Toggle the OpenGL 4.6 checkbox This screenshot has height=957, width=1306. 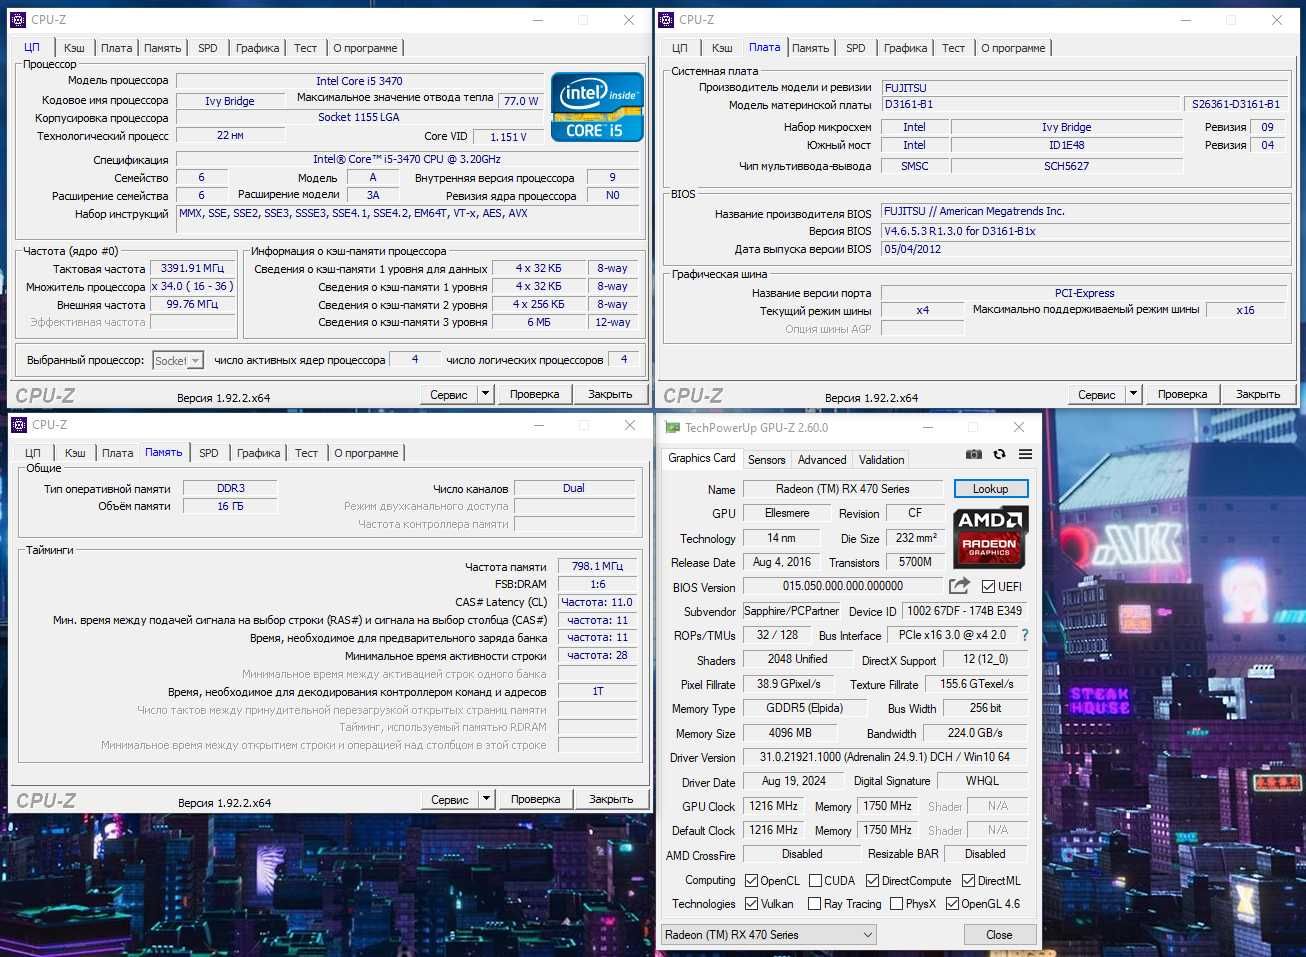tap(952, 904)
